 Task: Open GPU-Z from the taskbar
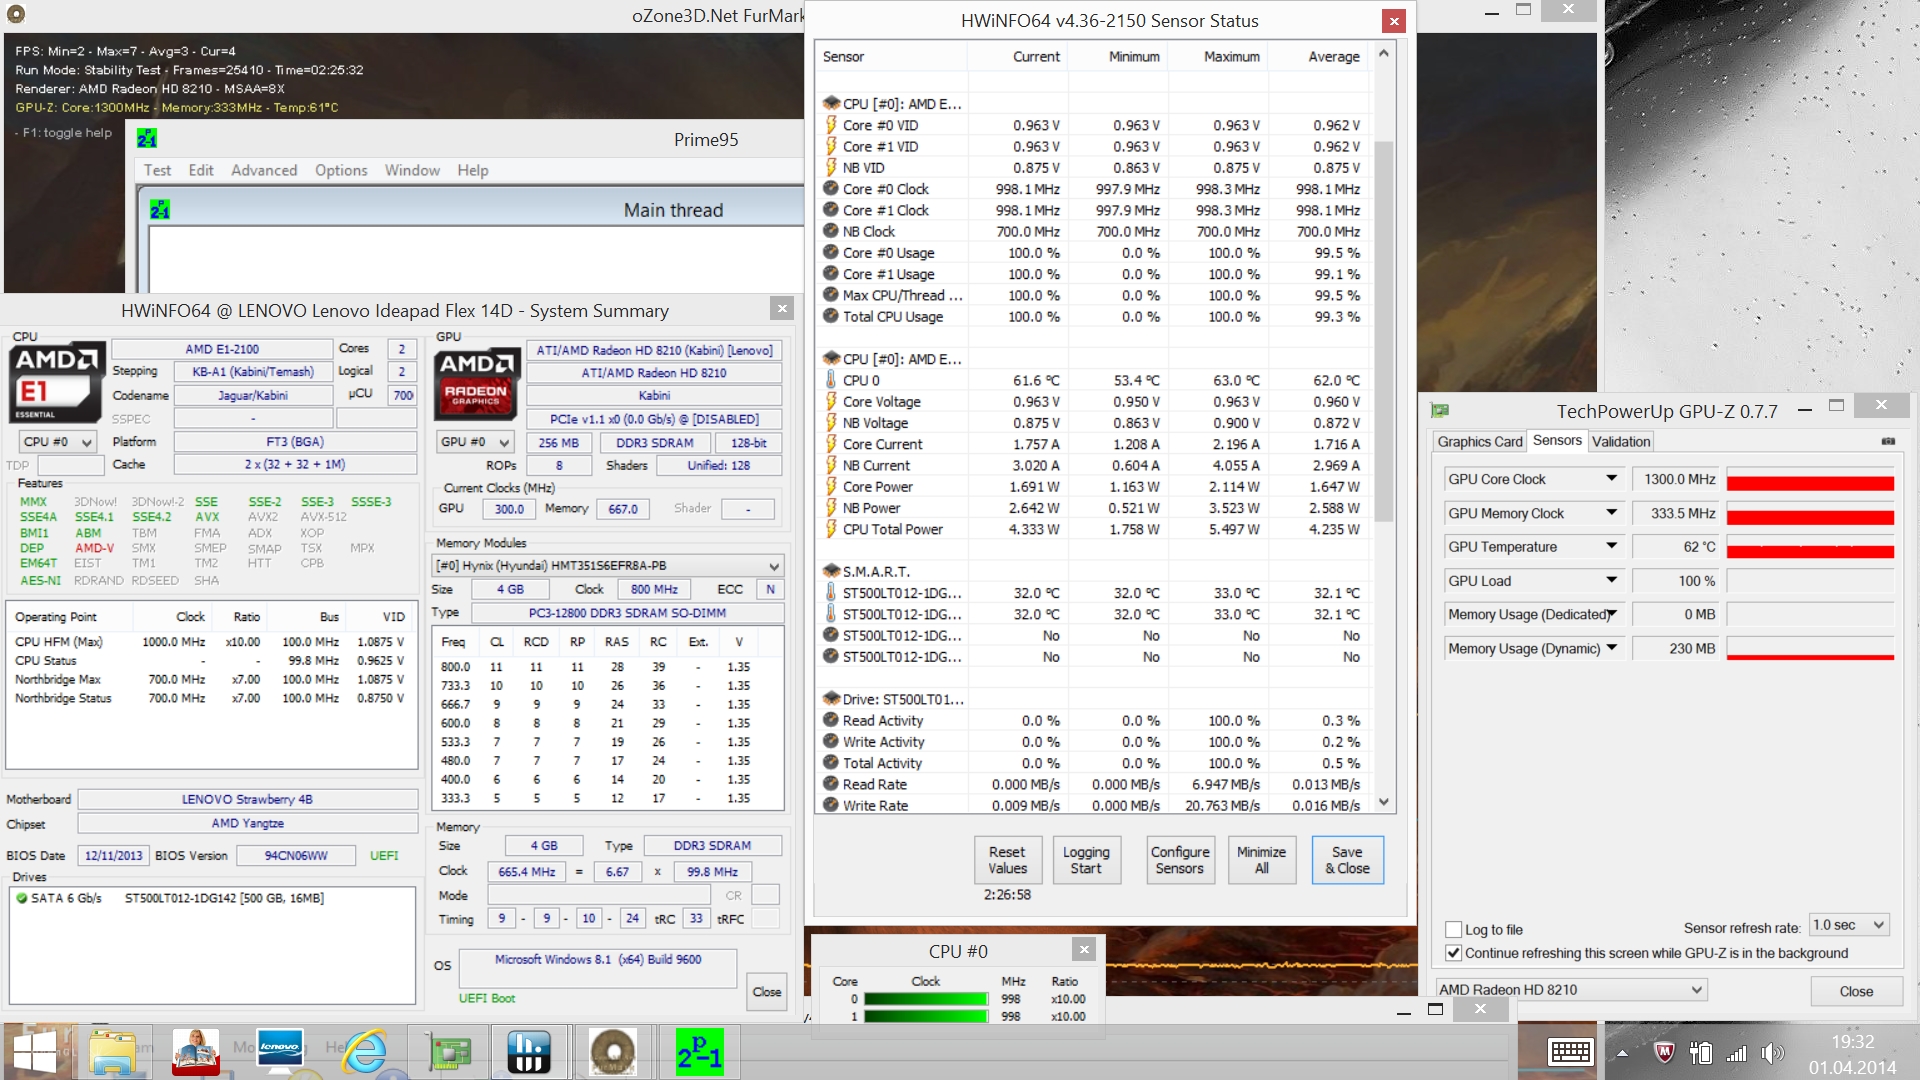(449, 1052)
